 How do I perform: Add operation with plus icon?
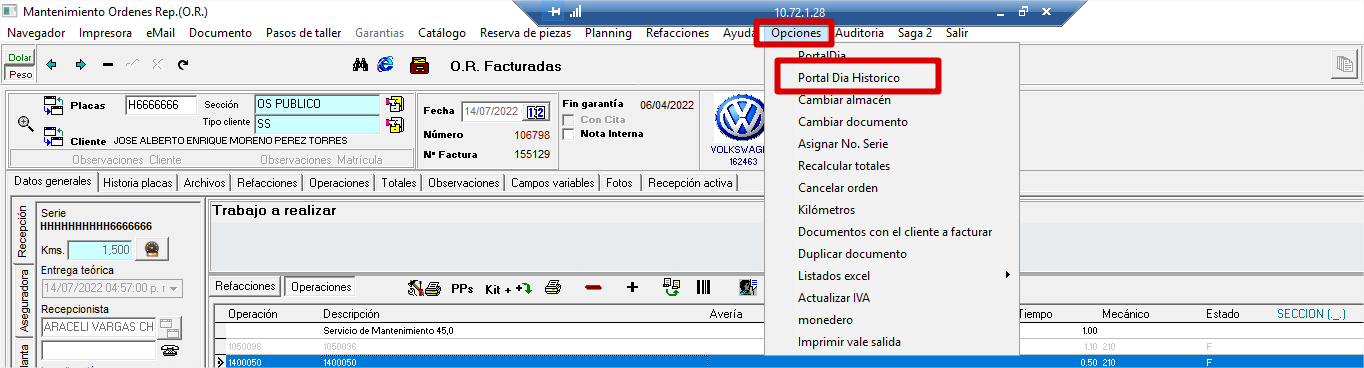click(632, 288)
